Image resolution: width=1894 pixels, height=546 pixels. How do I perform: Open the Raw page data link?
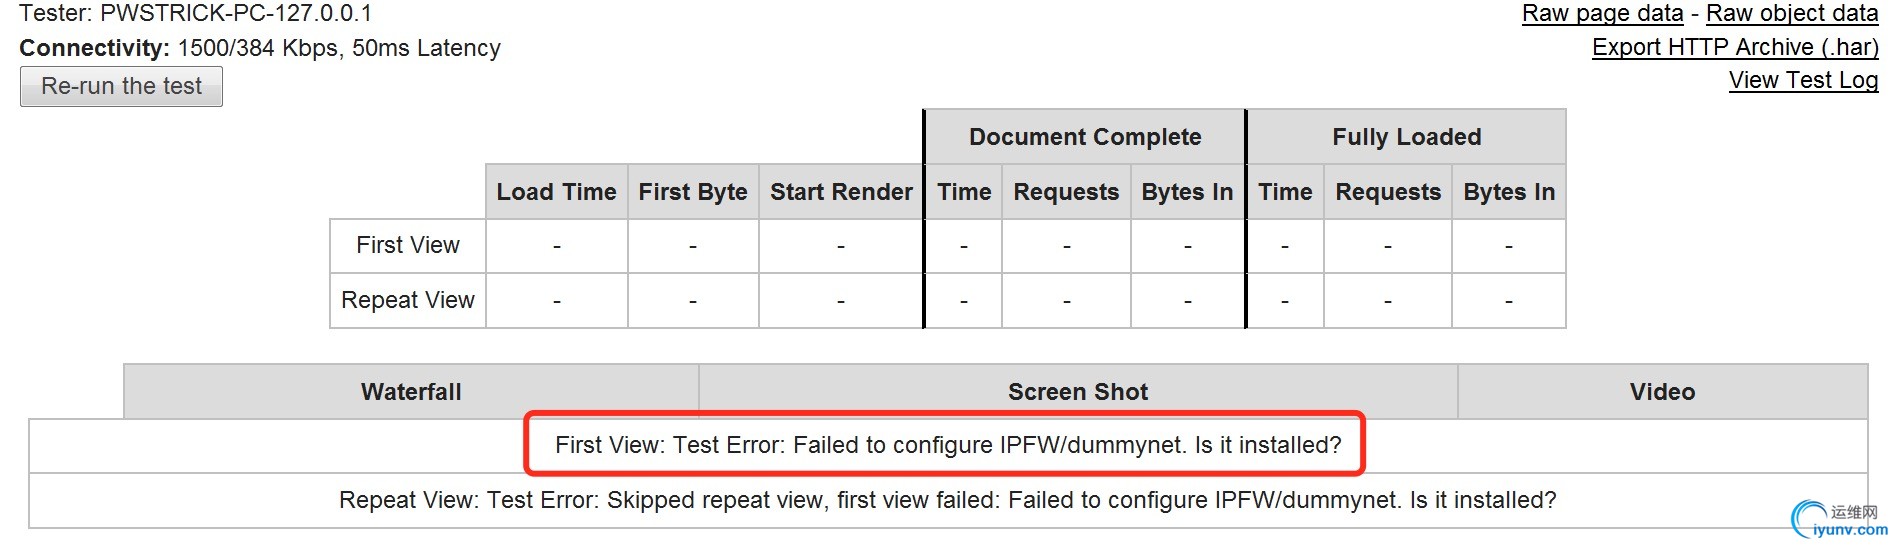pos(1602,13)
